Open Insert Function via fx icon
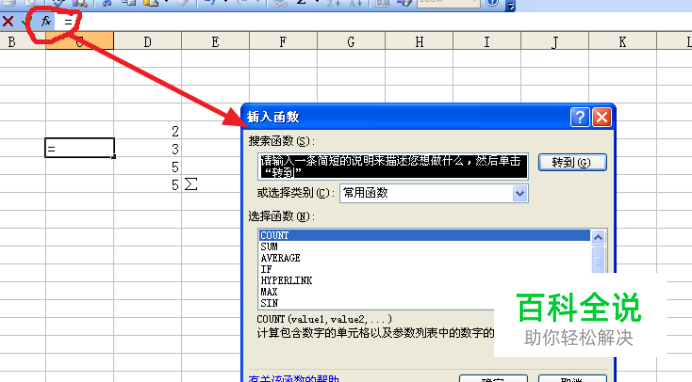This screenshot has height=382, width=692. click(x=46, y=21)
